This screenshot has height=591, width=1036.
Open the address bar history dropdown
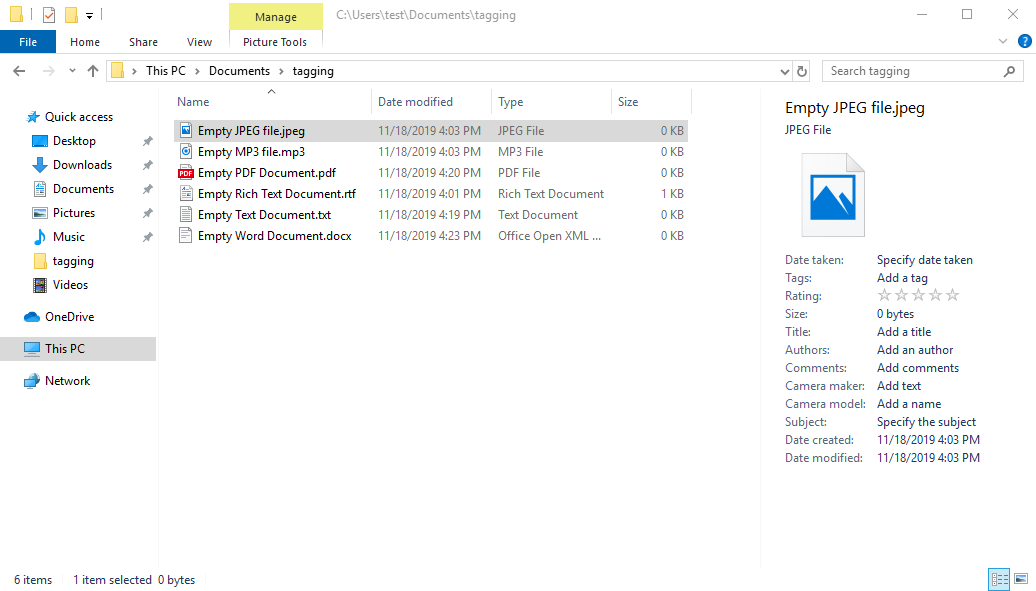pyautogui.click(x=784, y=70)
